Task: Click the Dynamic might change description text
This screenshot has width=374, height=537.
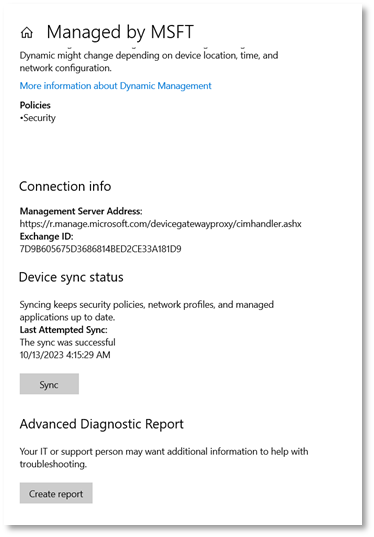Action: pyautogui.click(x=149, y=62)
